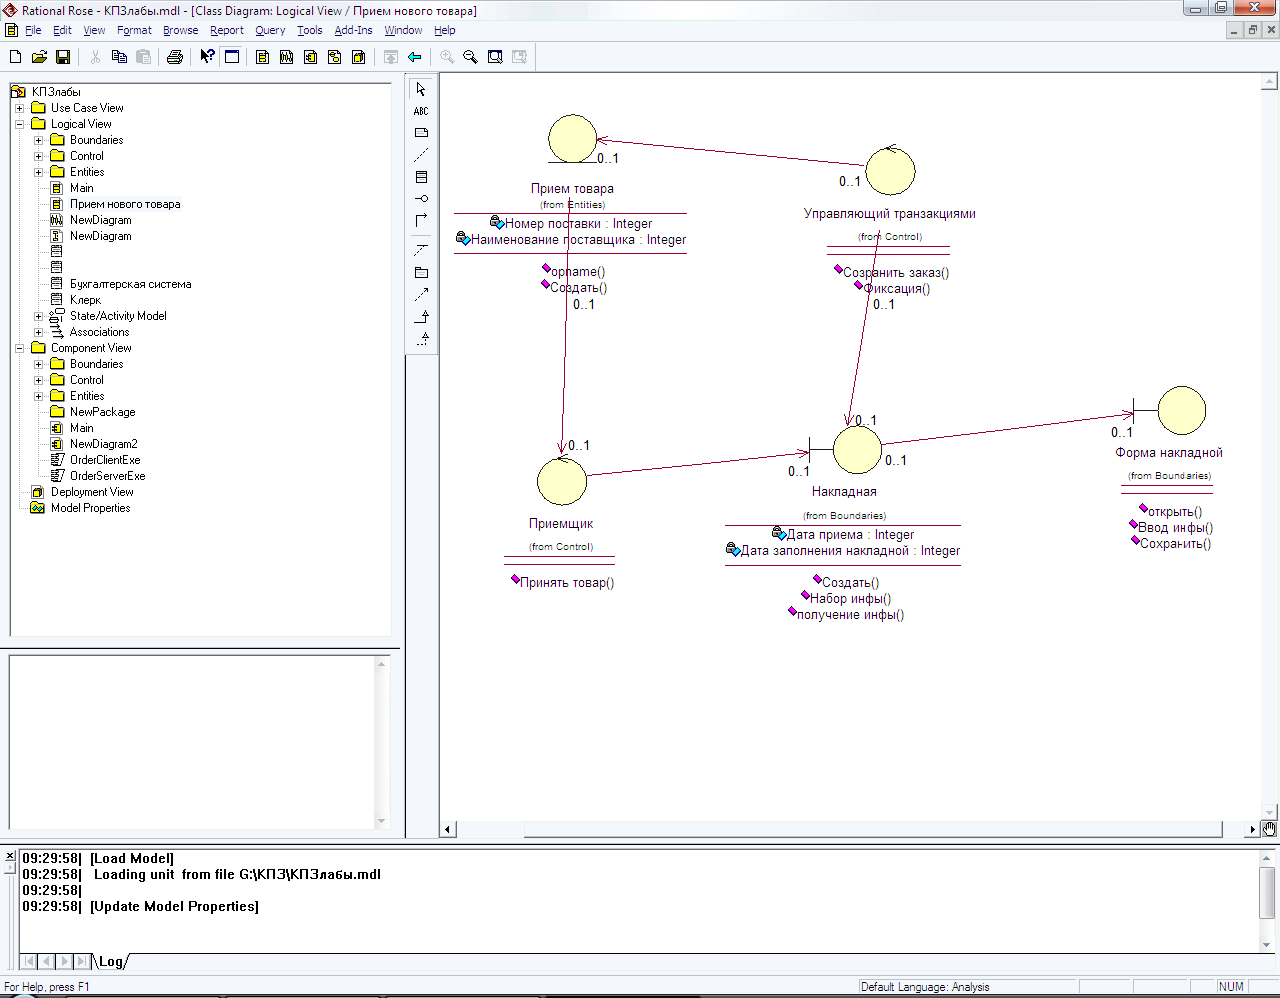Open a model file with the Open icon

(39, 57)
